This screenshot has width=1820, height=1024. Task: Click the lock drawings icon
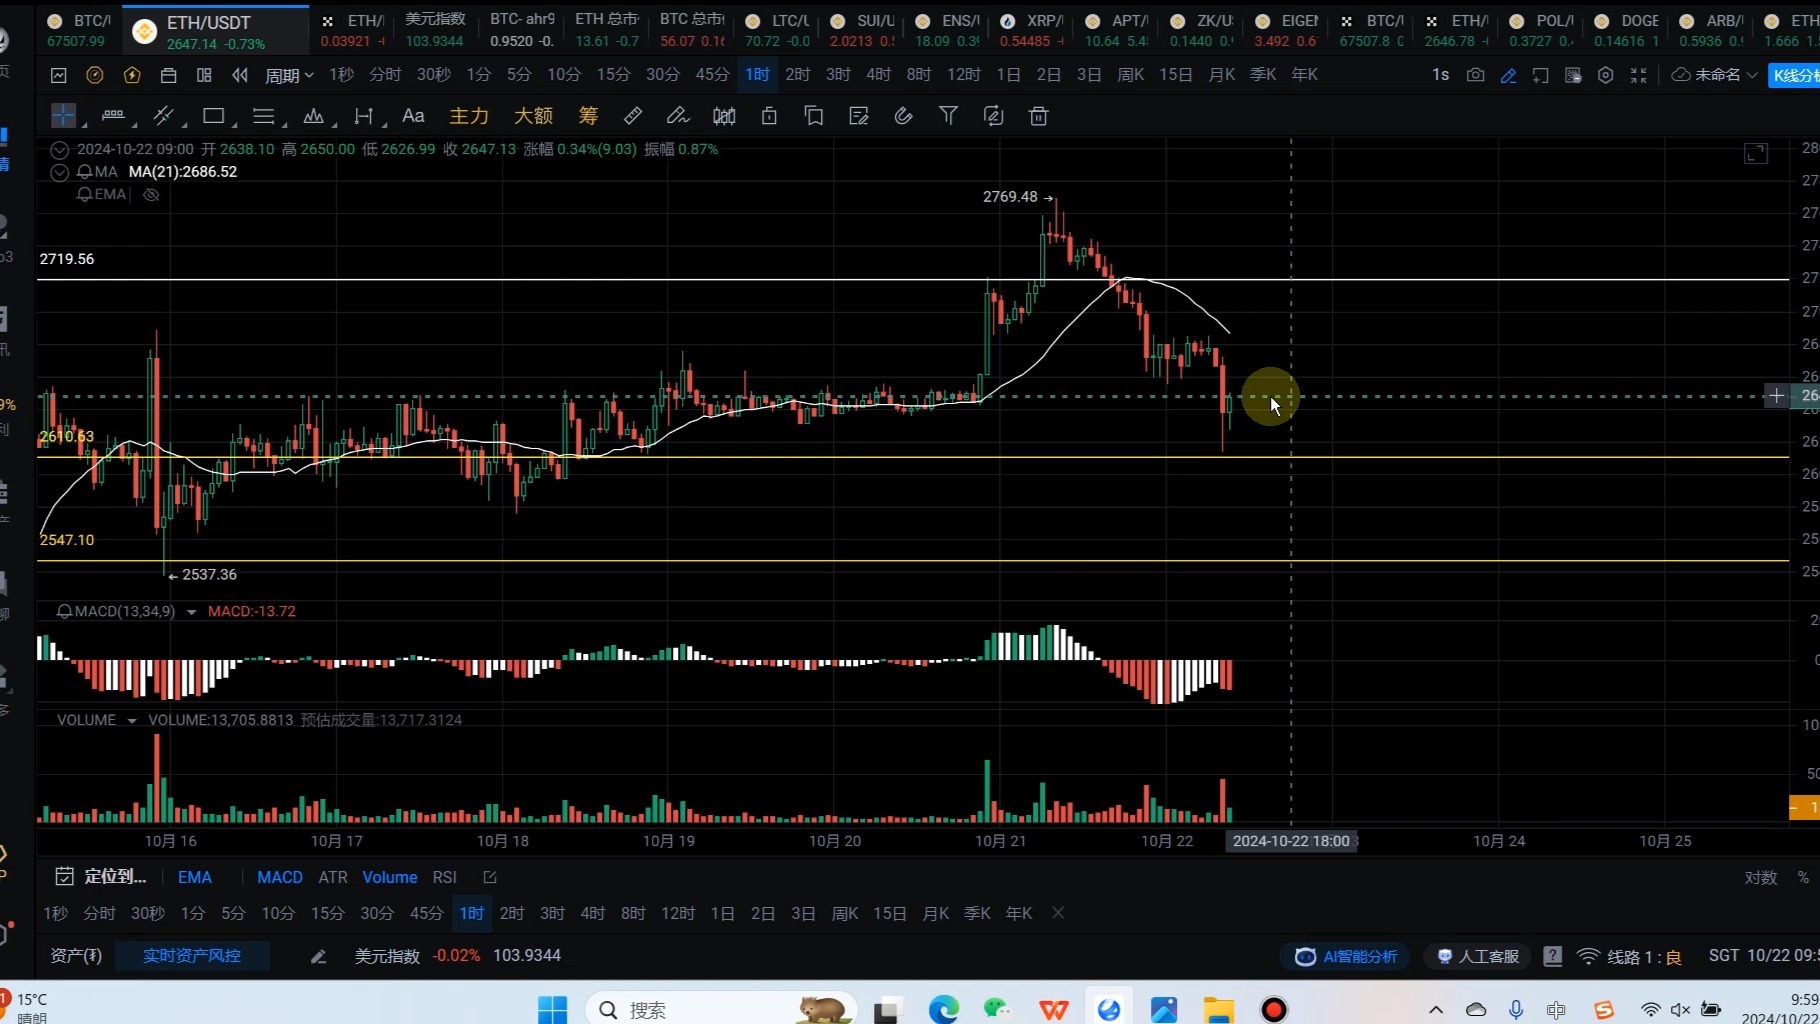pos(769,116)
